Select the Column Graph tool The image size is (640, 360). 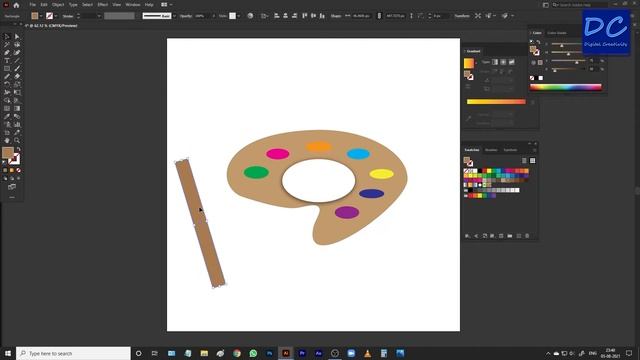click(17, 124)
